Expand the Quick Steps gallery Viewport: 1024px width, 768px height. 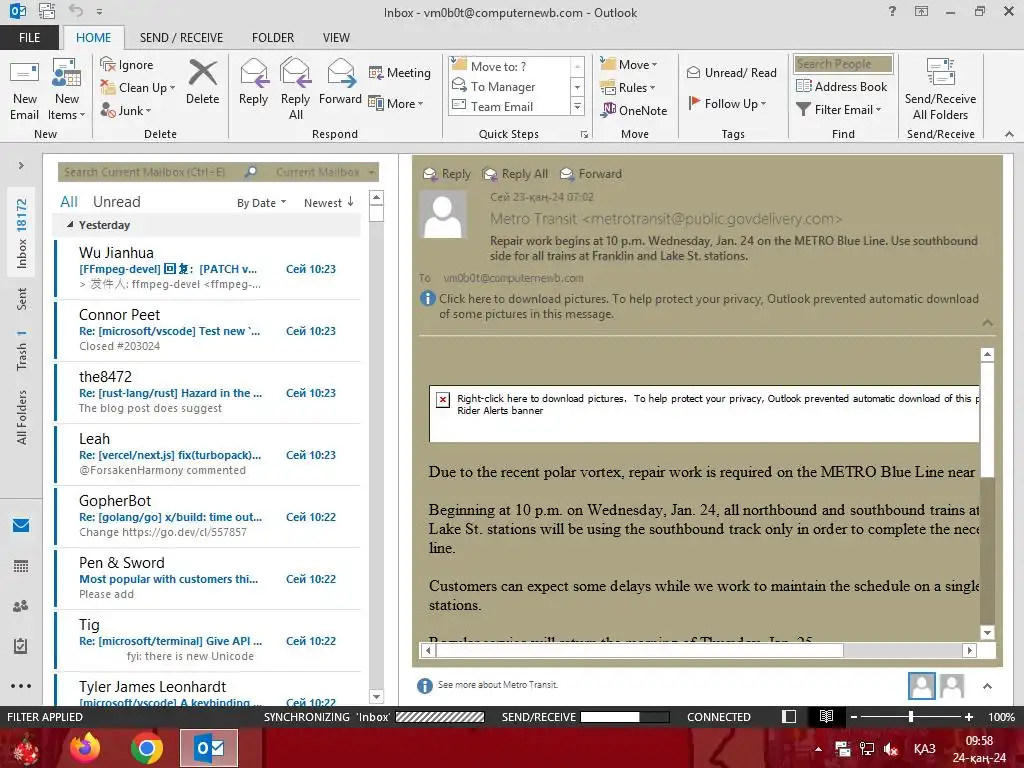pos(577,106)
